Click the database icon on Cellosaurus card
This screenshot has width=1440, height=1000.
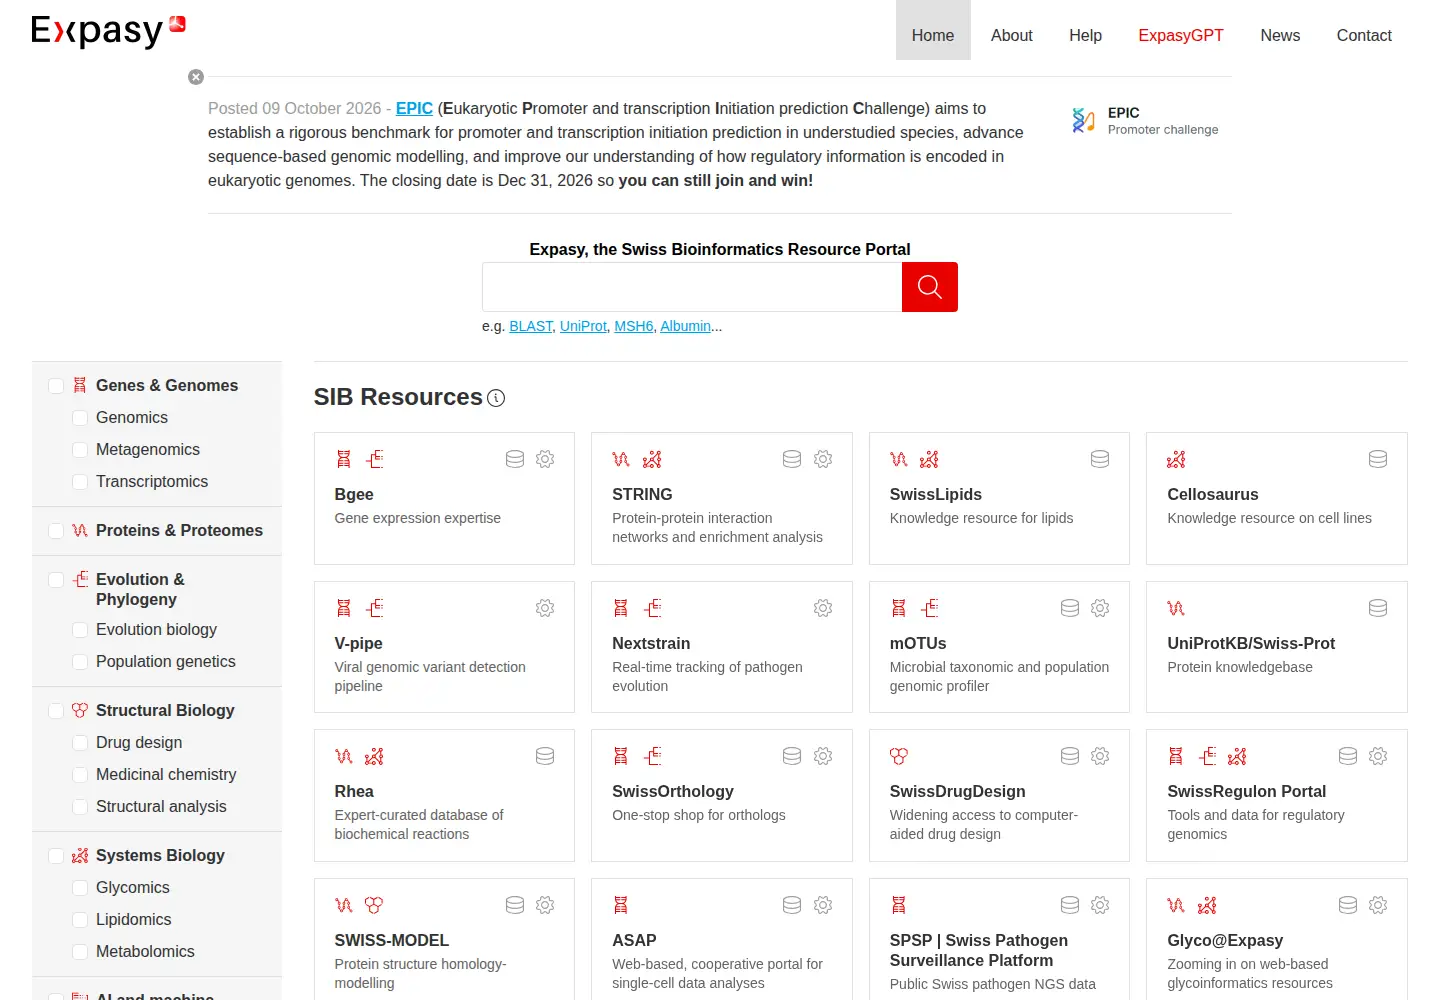(1378, 459)
